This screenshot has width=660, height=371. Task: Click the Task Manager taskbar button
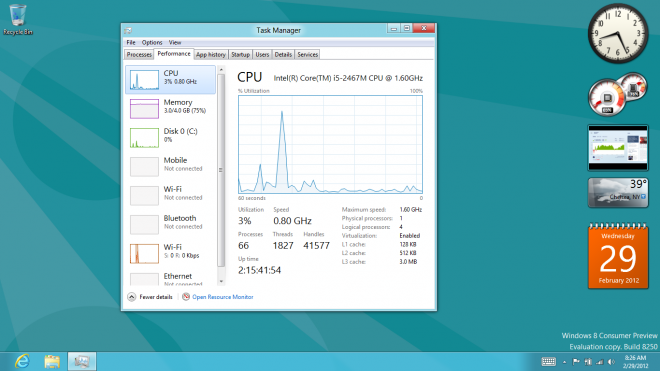click(x=82, y=361)
